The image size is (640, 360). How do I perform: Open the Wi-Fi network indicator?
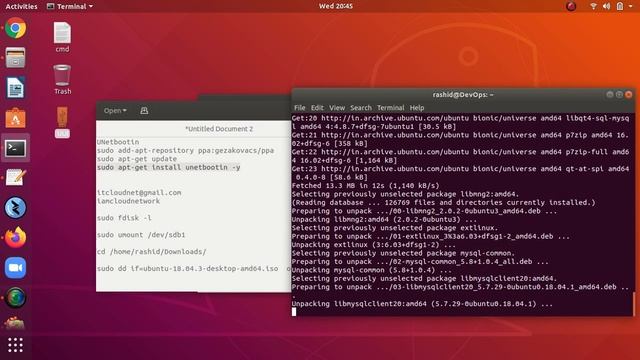coord(593,6)
